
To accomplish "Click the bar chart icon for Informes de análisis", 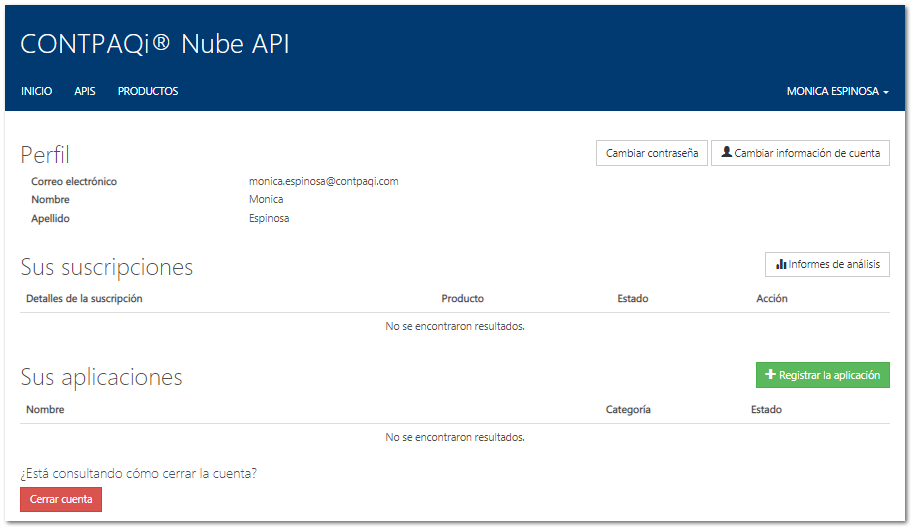I will click(781, 264).
